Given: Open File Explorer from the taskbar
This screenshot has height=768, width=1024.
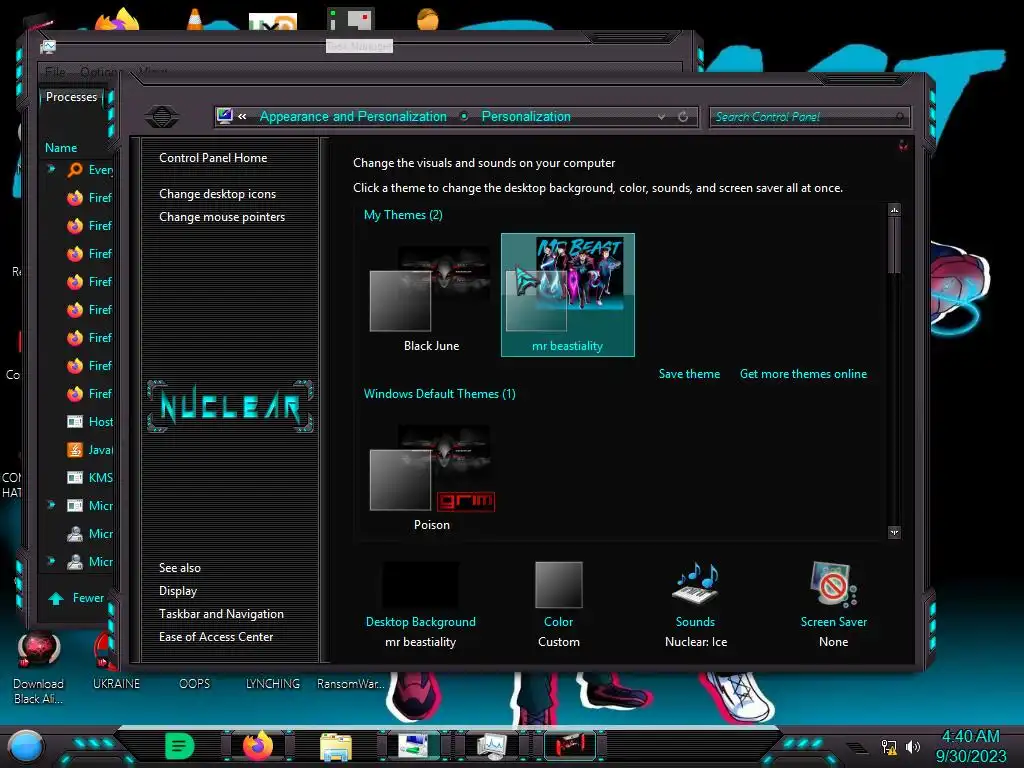Looking at the screenshot, I should click(x=336, y=746).
